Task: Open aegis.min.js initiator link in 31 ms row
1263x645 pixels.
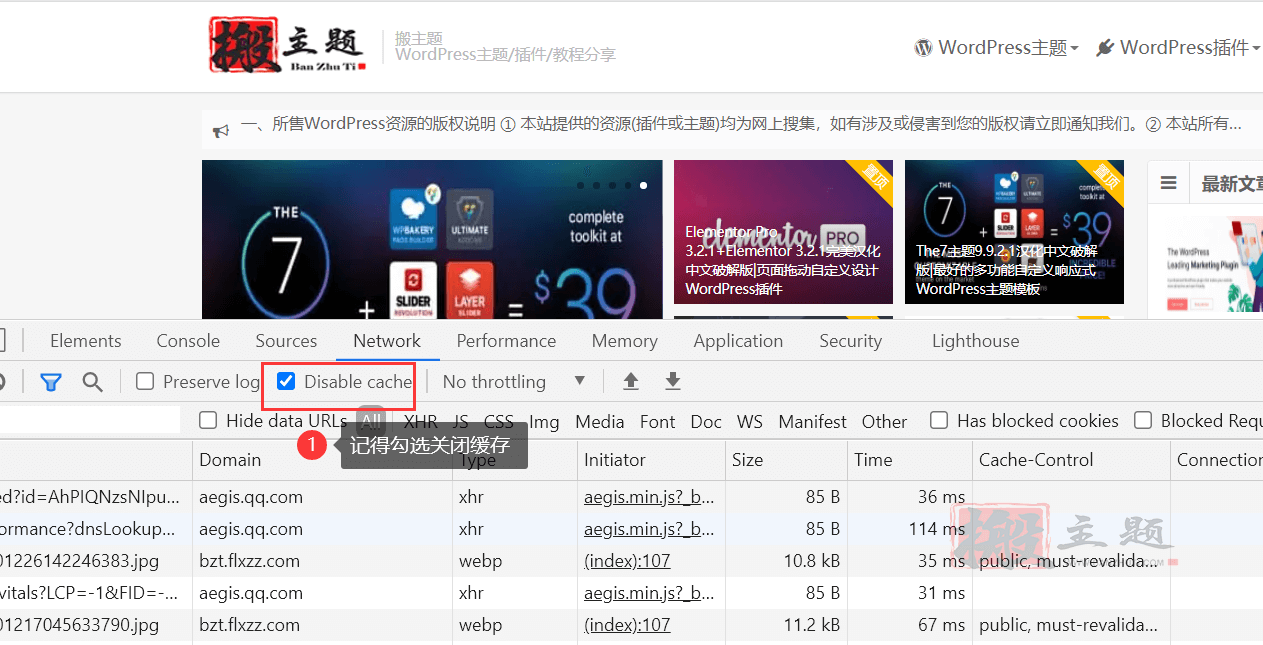Action: pyautogui.click(x=649, y=593)
